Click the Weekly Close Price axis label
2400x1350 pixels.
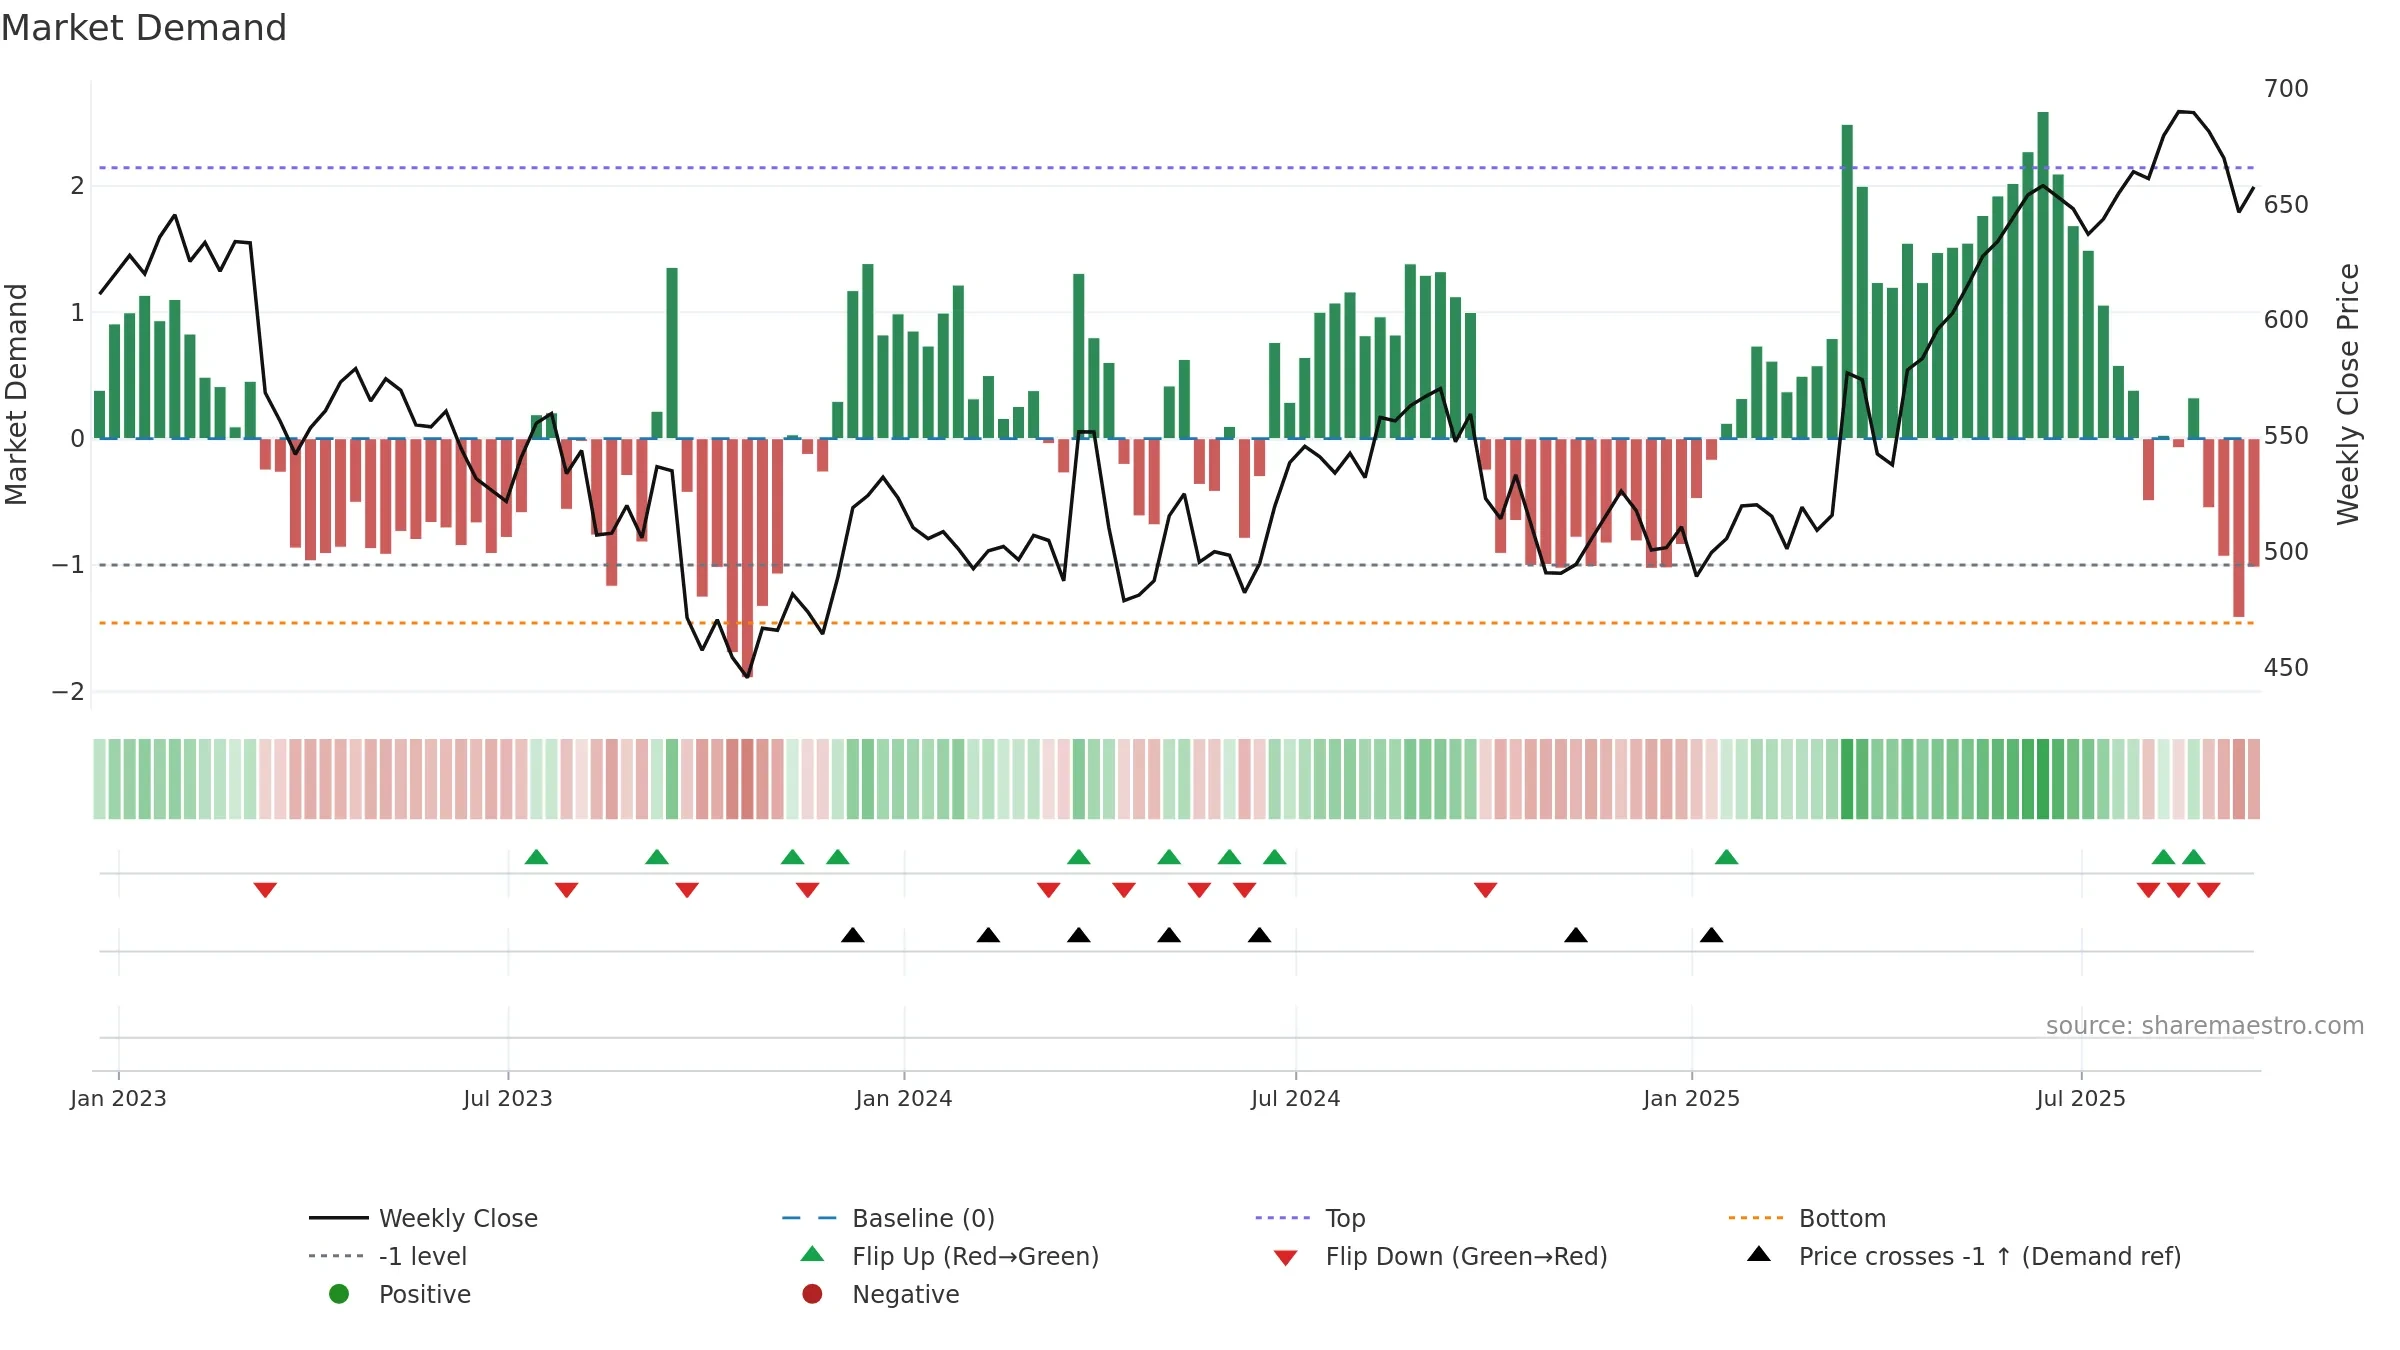coord(2348,394)
